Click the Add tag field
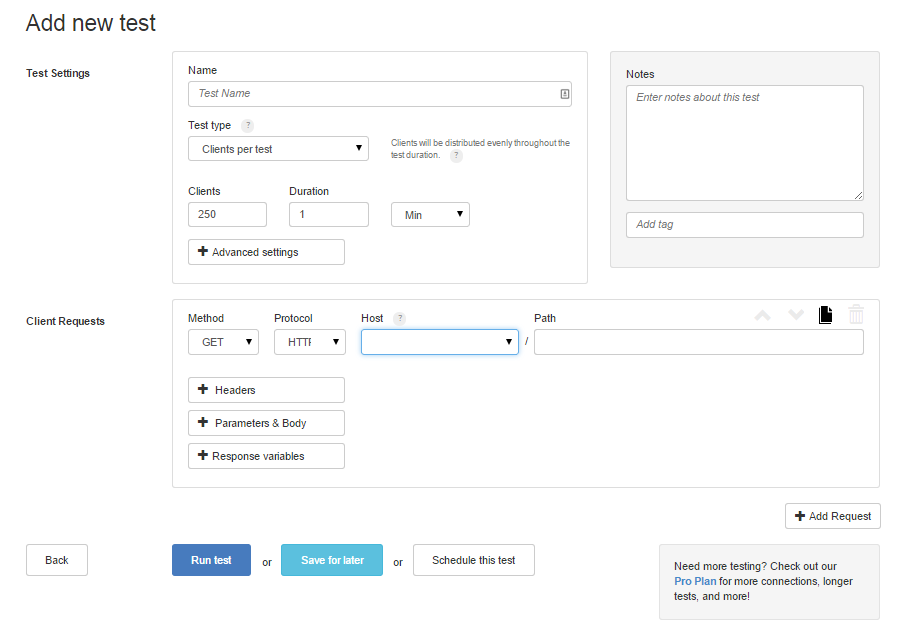Viewport: 916px width, 643px height. point(744,224)
